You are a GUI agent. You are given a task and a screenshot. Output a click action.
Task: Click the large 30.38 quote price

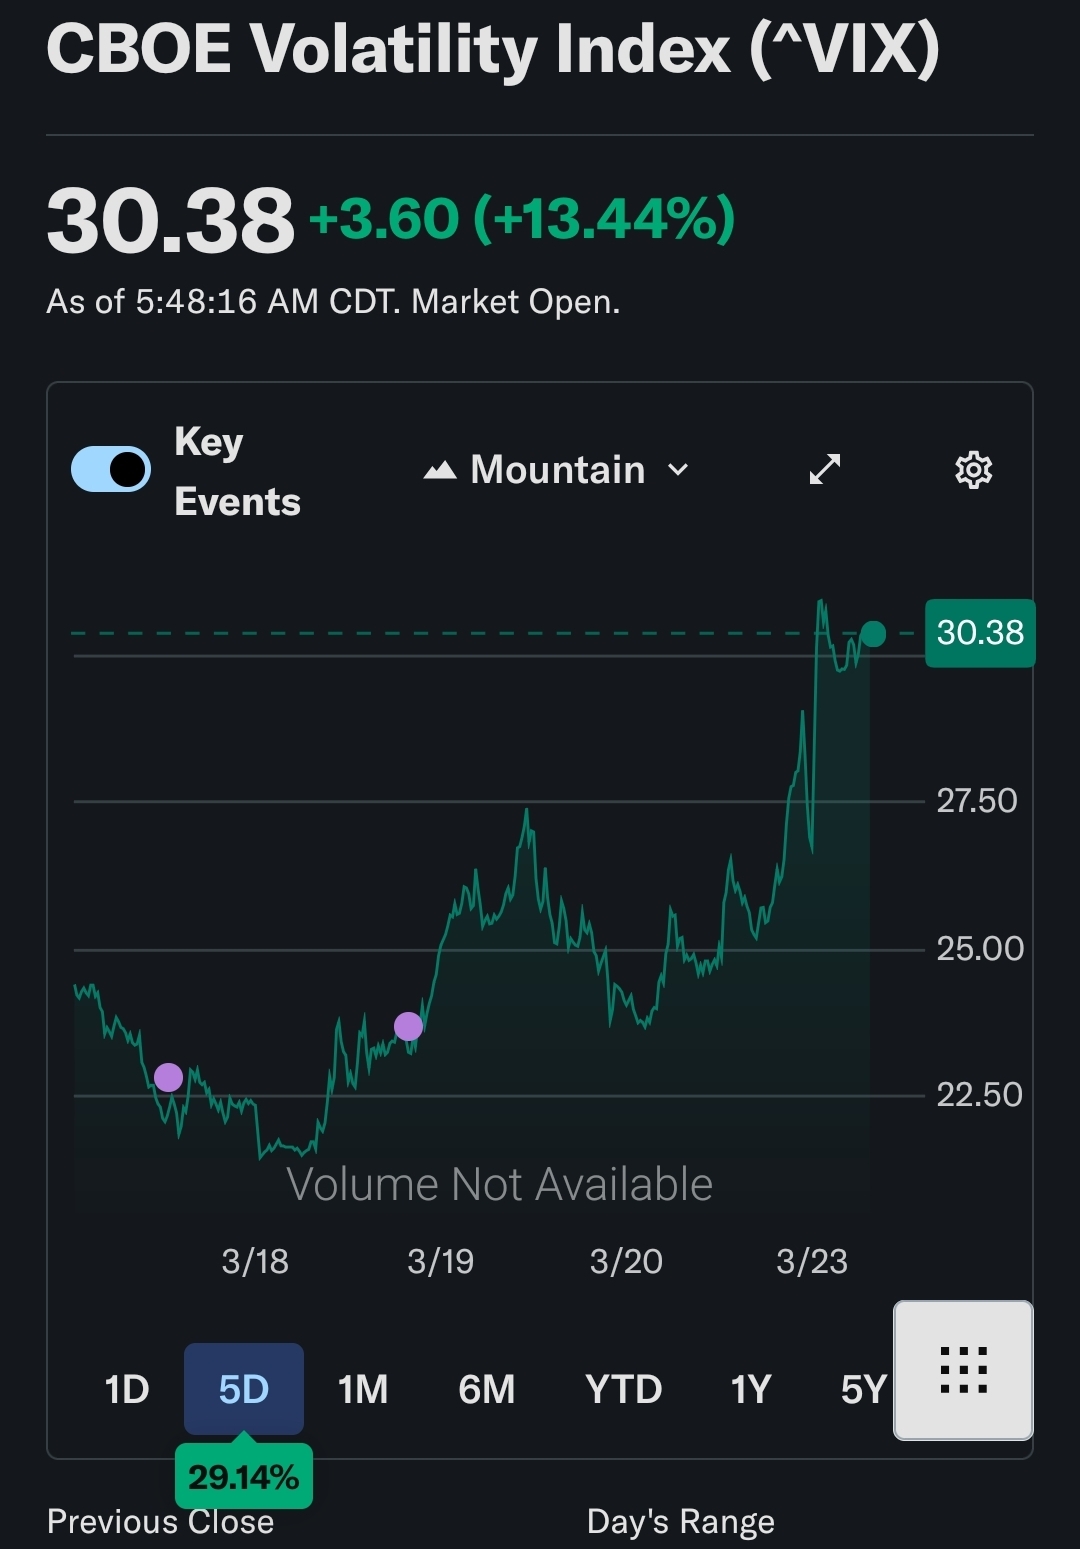pyautogui.click(x=170, y=220)
